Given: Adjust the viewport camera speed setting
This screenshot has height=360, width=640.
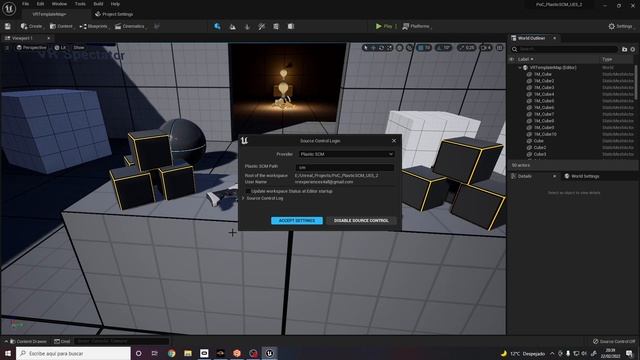Looking at the screenshot, I should point(486,48).
